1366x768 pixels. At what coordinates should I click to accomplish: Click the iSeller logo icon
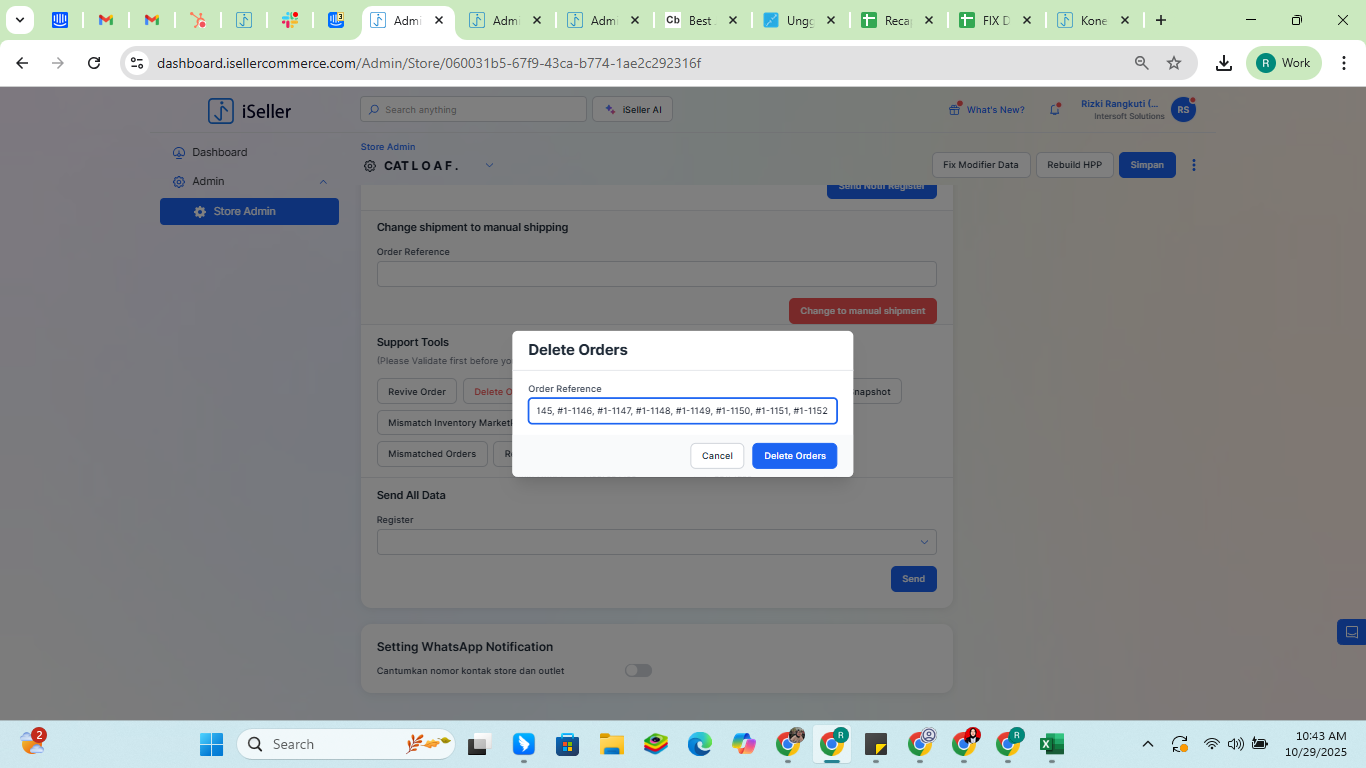[220, 111]
